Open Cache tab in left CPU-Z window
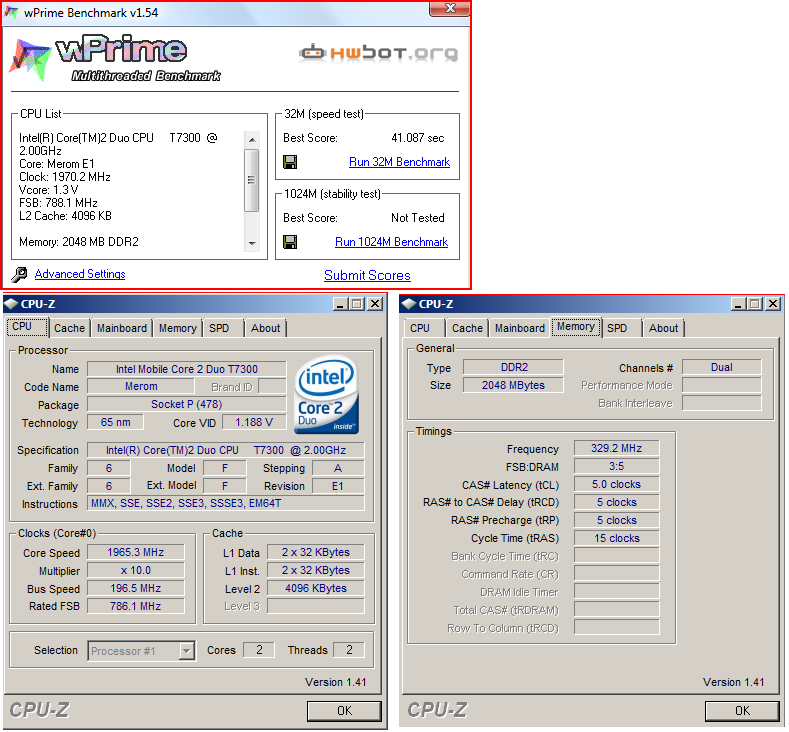 [x=69, y=329]
